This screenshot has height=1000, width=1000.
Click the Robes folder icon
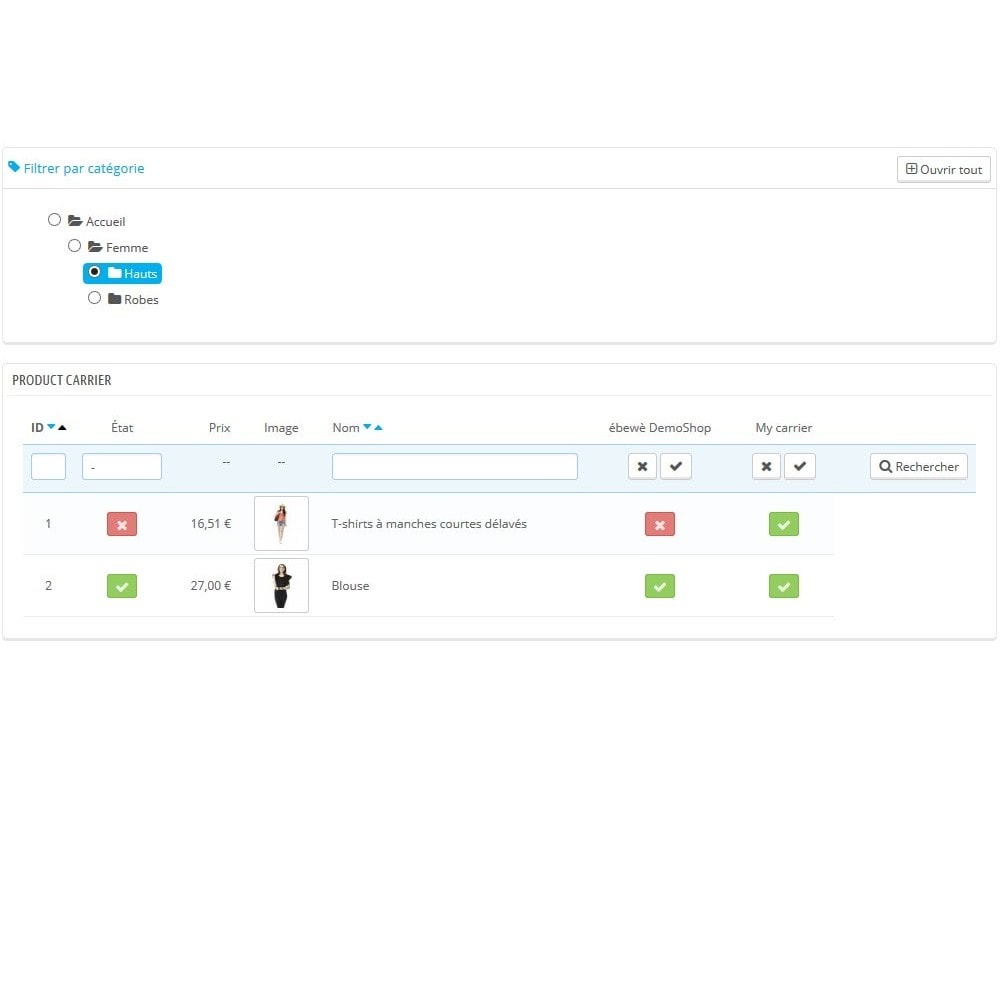[115, 298]
